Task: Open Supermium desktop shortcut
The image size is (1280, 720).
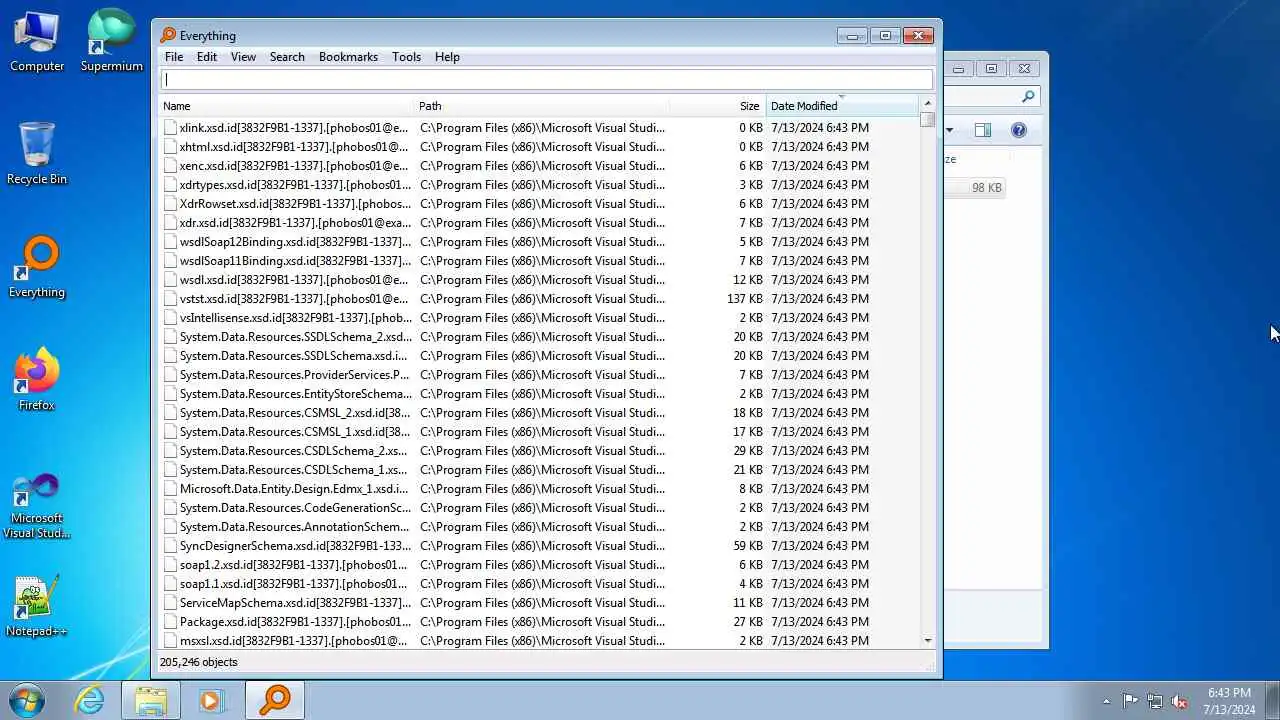Action: point(111,41)
